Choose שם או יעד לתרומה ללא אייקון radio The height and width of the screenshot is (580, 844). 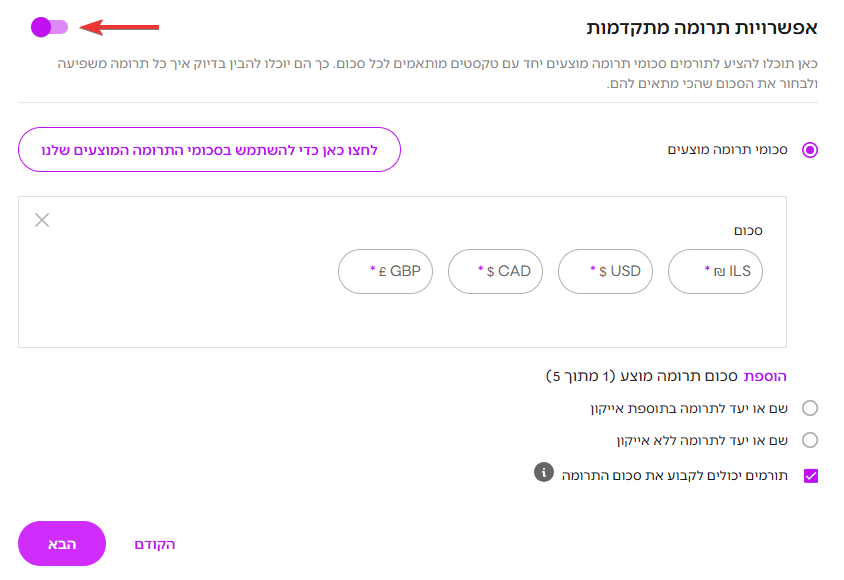(x=810, y=440)
